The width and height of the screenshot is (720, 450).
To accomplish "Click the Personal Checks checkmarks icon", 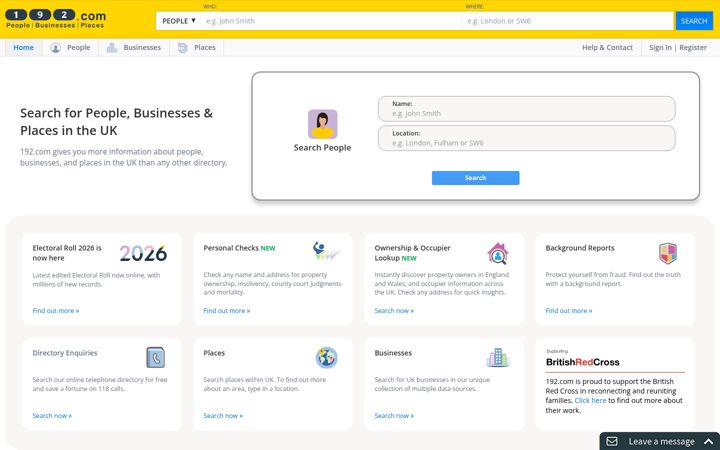I will pyautogui.click(x=326, y=251).
